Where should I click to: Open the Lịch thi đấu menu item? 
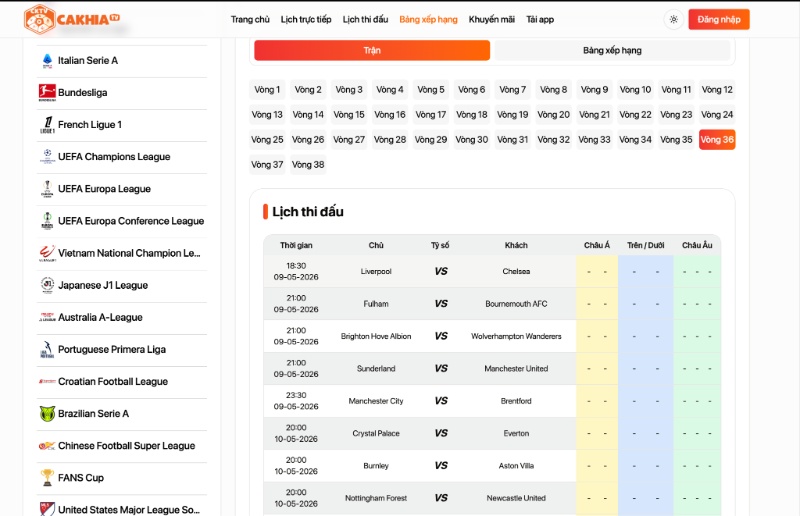[365, 19]
